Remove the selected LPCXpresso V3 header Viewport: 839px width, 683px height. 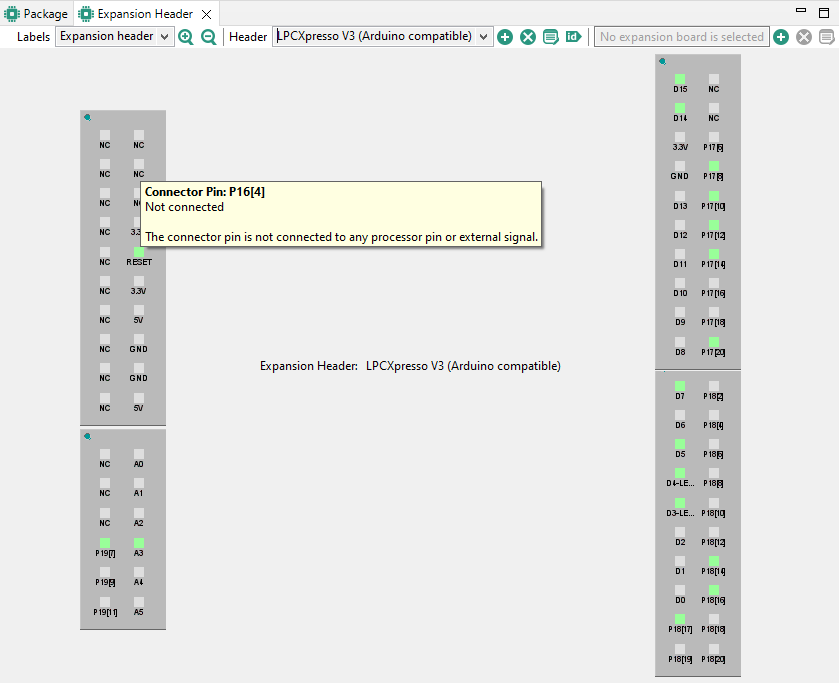tap(528, 37)
